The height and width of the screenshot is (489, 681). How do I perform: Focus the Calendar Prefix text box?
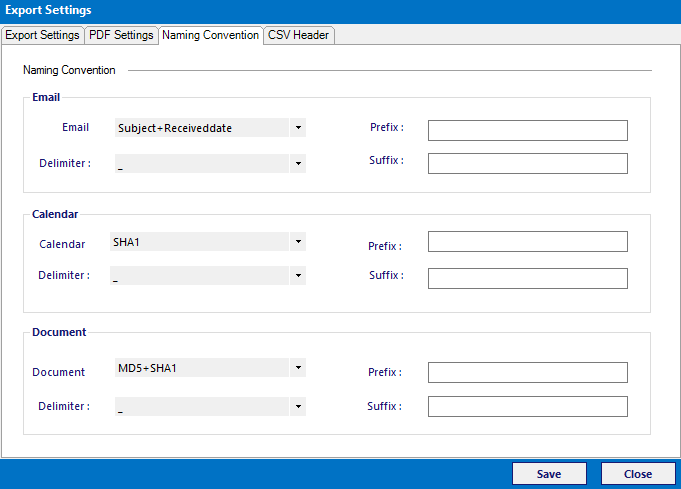coord(528,241)
